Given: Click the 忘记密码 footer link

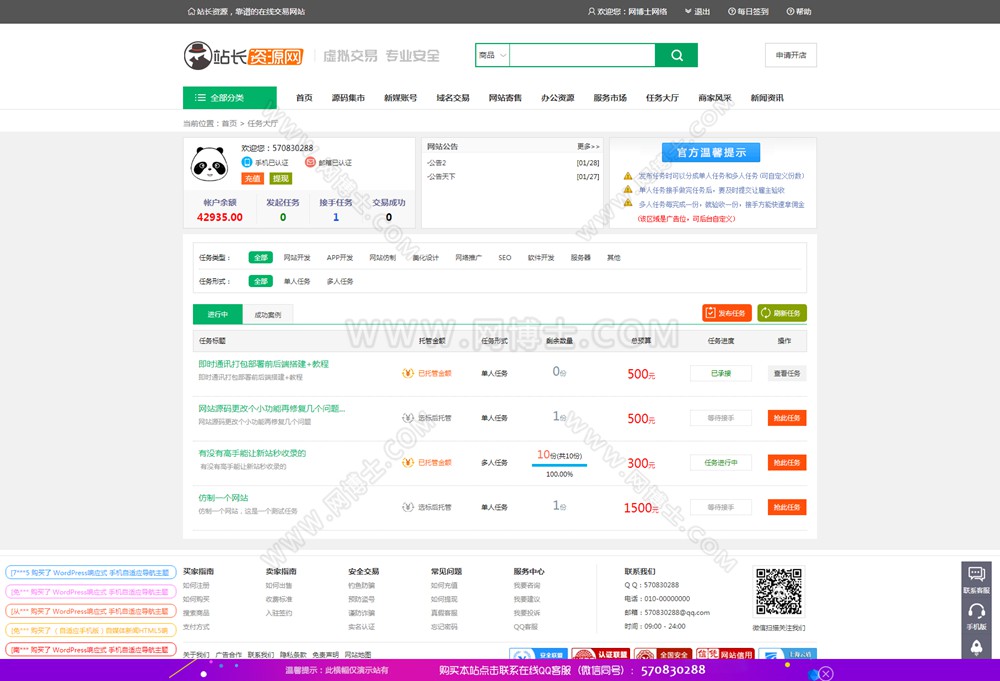Looking at the screenshot, I should pyautogui.click(x=444, y=627).
